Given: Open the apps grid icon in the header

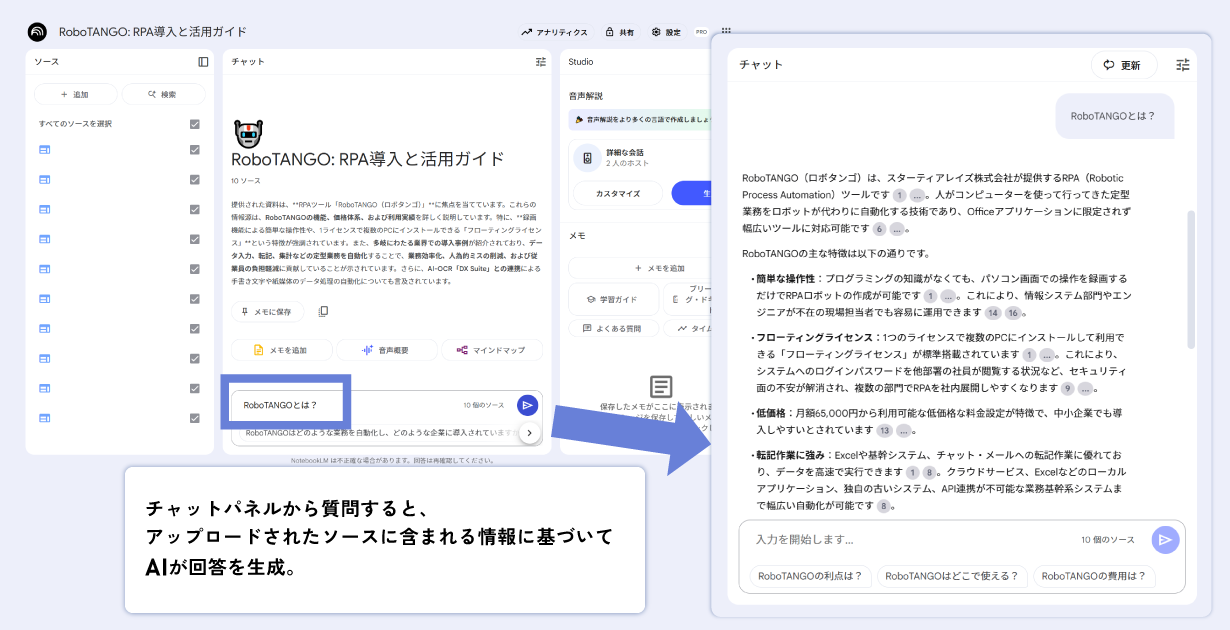Looking at the screenshot, I should pyautogui.click(x=726, y=32).
